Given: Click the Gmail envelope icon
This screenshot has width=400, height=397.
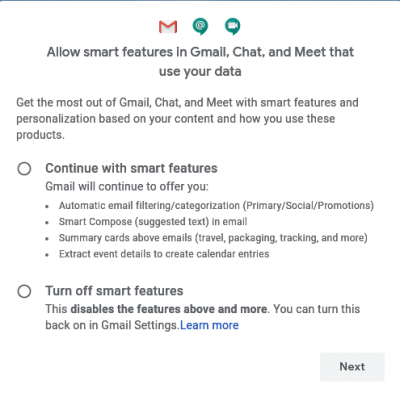Looking at the screenshot, I should pyautogui.click(x=168, y=27).
